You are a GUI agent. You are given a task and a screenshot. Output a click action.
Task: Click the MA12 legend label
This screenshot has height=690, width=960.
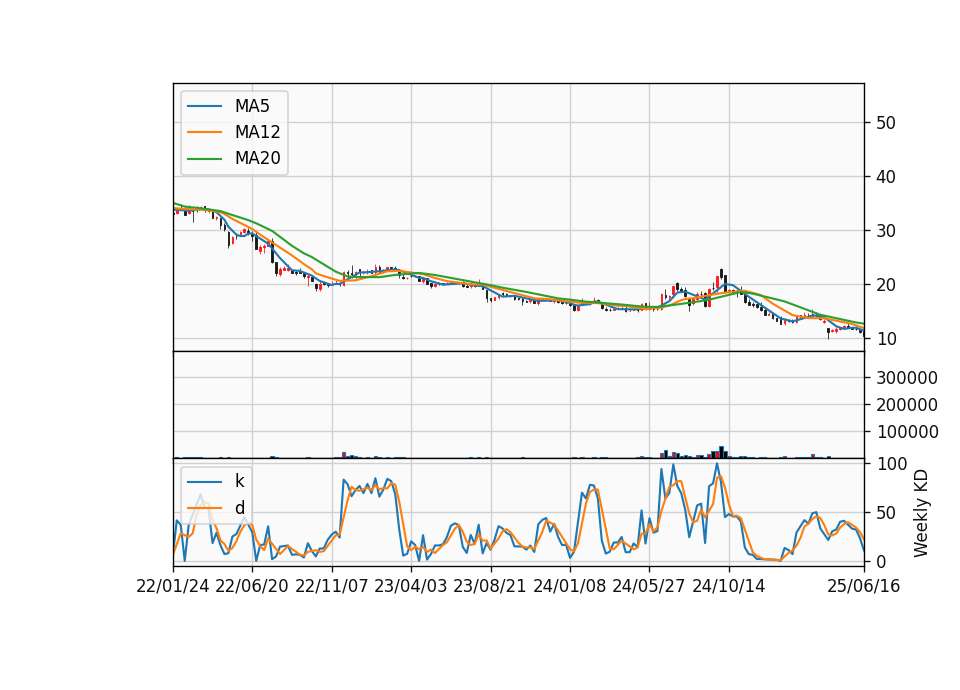pos(257,132)
